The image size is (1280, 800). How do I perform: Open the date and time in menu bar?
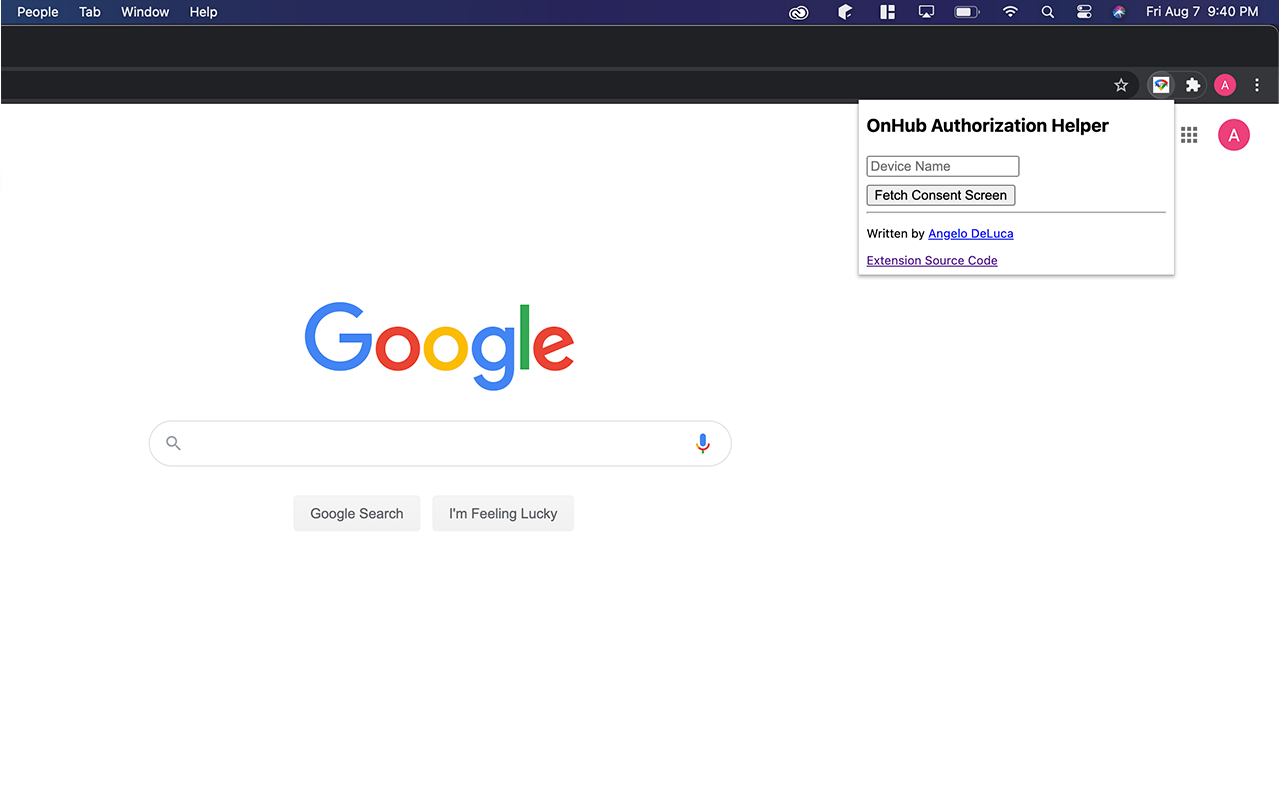(x=1202, y=12)
